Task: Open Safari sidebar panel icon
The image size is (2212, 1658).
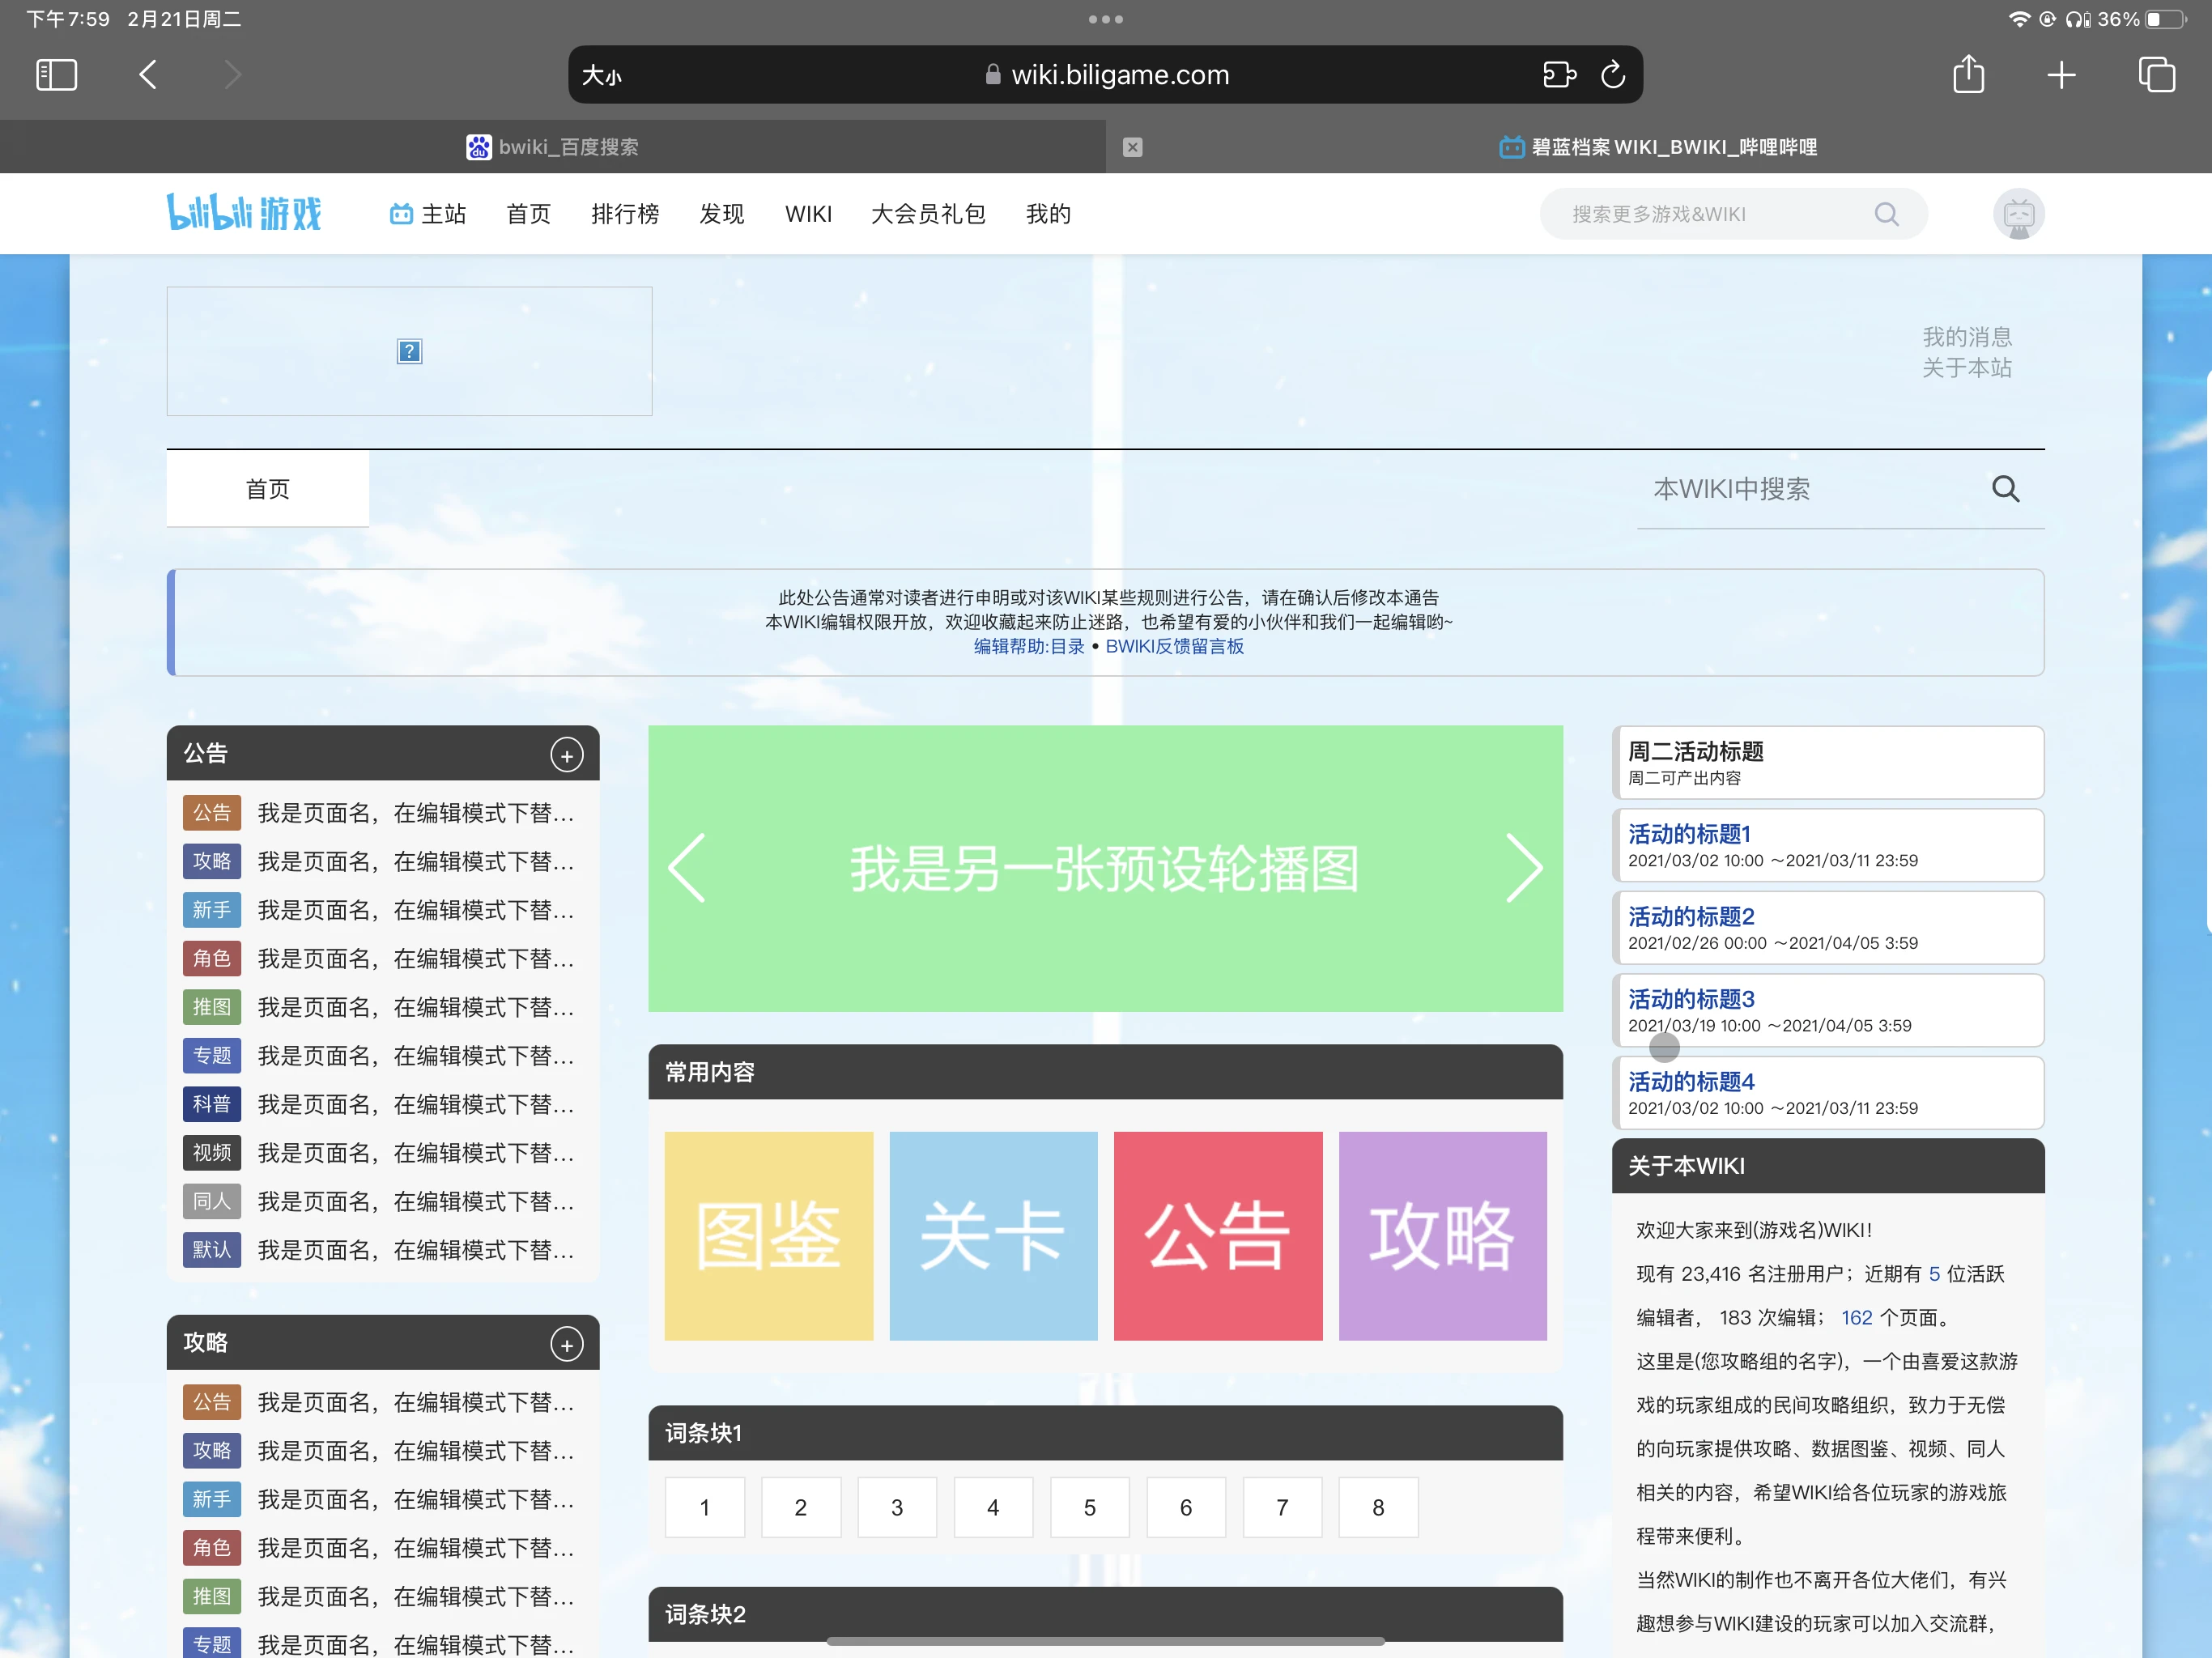Action: pyautogui.click(x=56, y=75)
